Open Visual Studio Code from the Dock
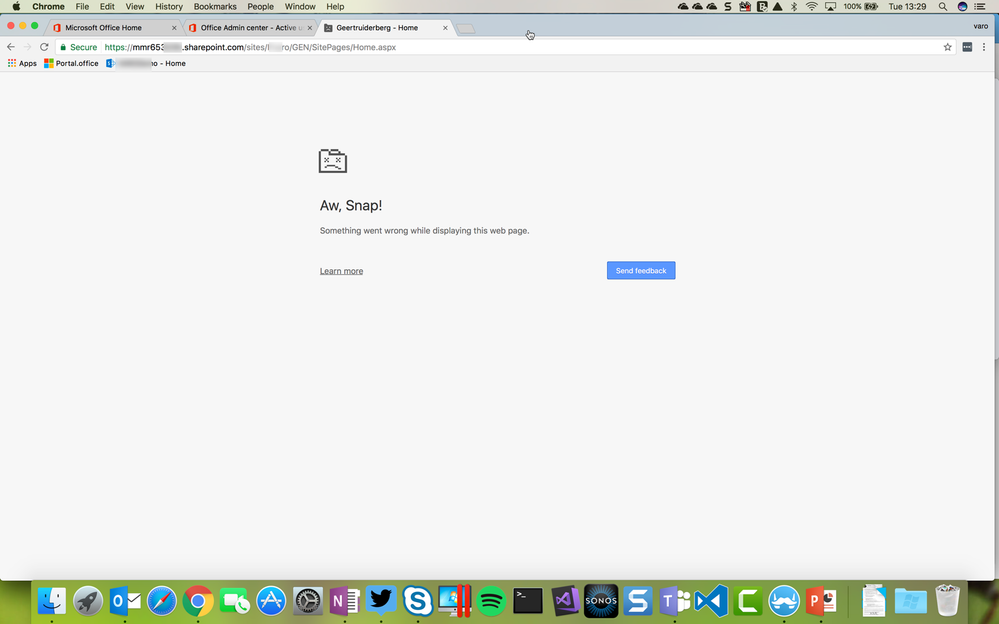The height and width of the screenshot is (624, 999). pyautogui.click(x=711, y=601)
